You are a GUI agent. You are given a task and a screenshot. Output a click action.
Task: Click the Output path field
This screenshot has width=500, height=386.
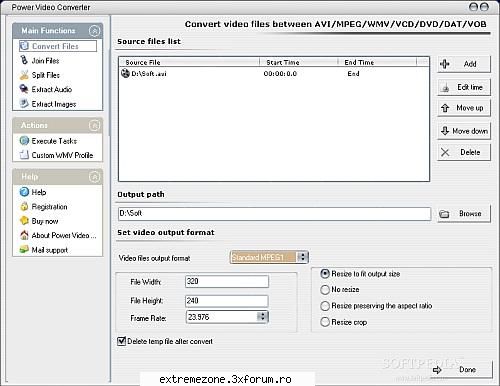tap(274, 213)
